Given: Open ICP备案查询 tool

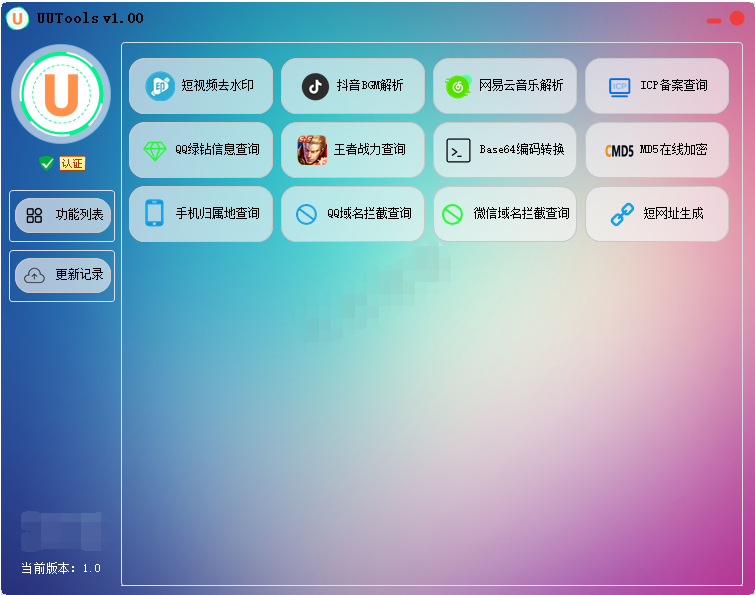Looking at the screenshot, I should [x=657, y=86].
